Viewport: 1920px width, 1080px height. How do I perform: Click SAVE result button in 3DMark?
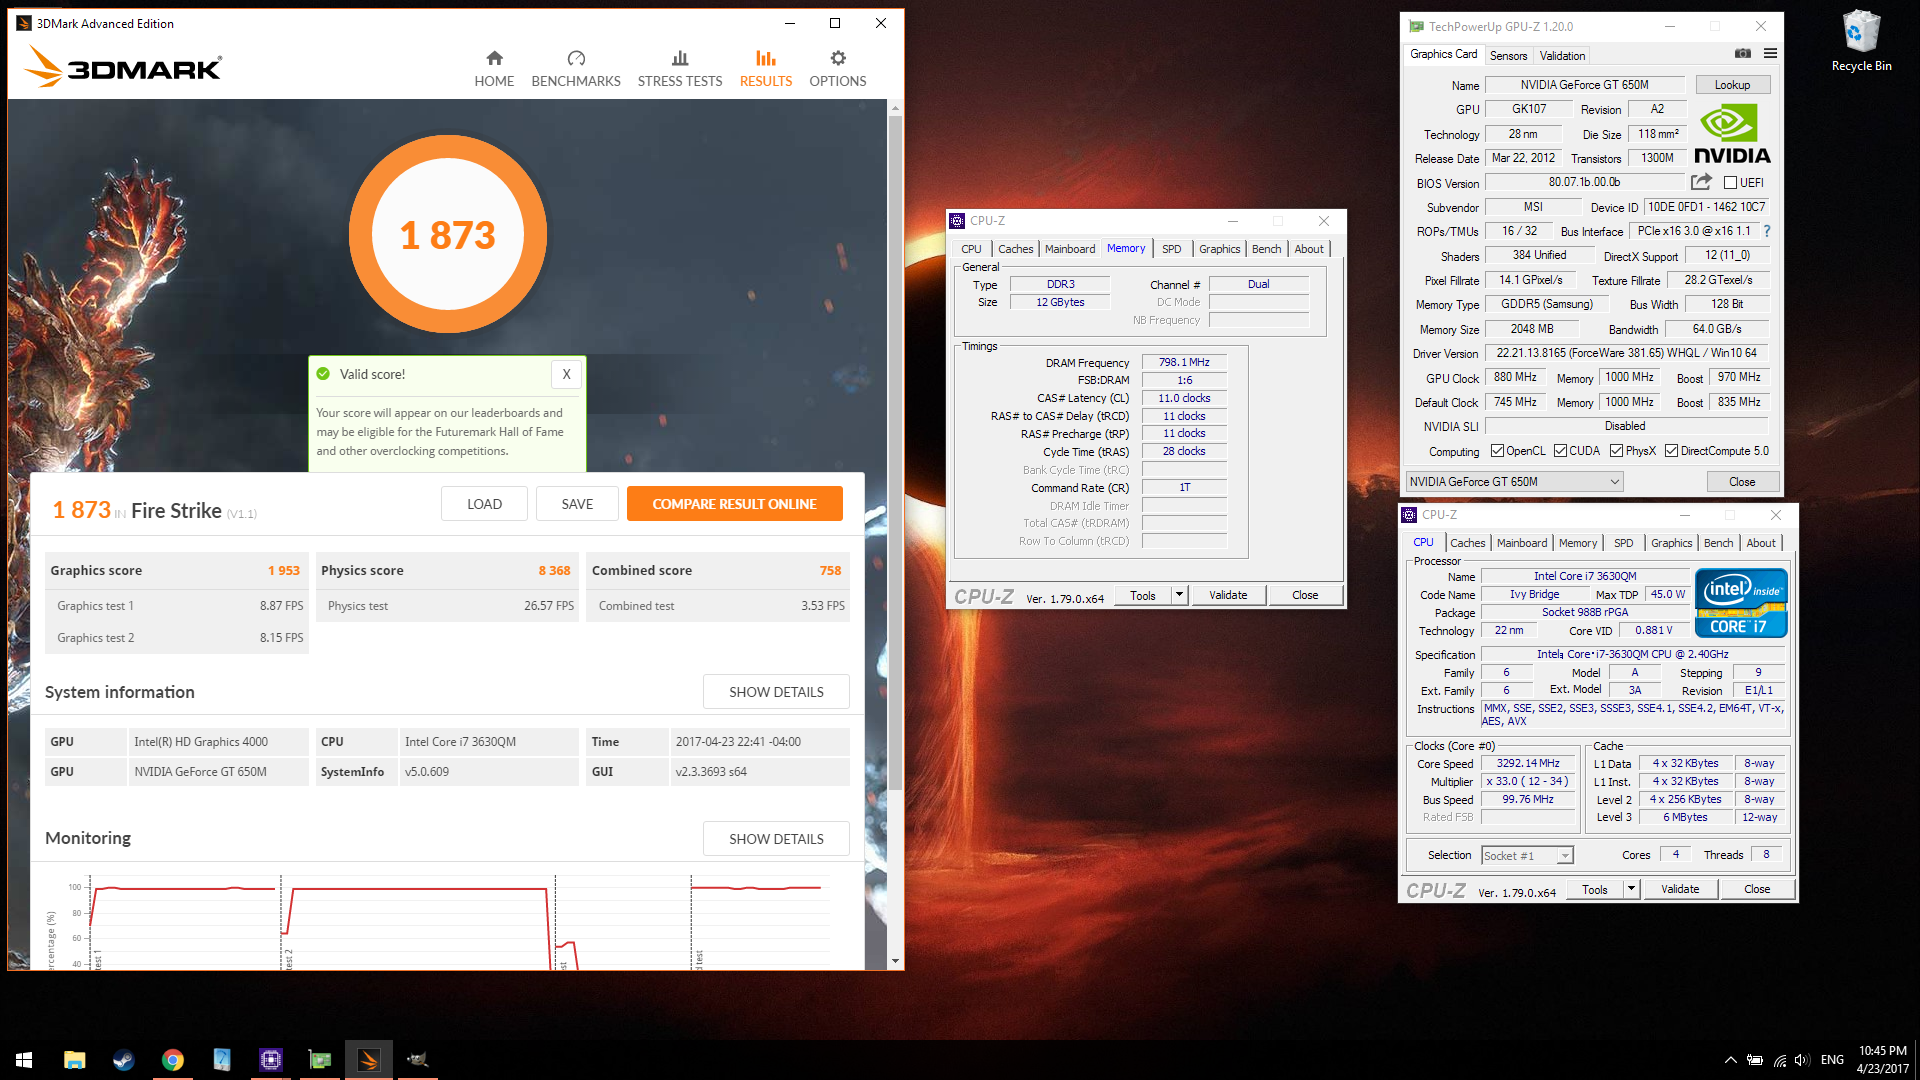coord(577,504)
